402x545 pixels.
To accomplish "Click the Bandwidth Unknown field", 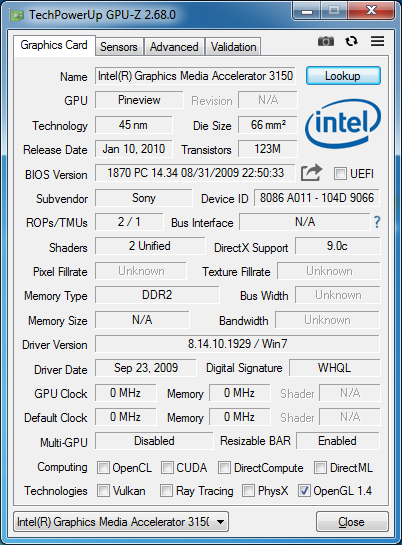I will tap(328, 320).
